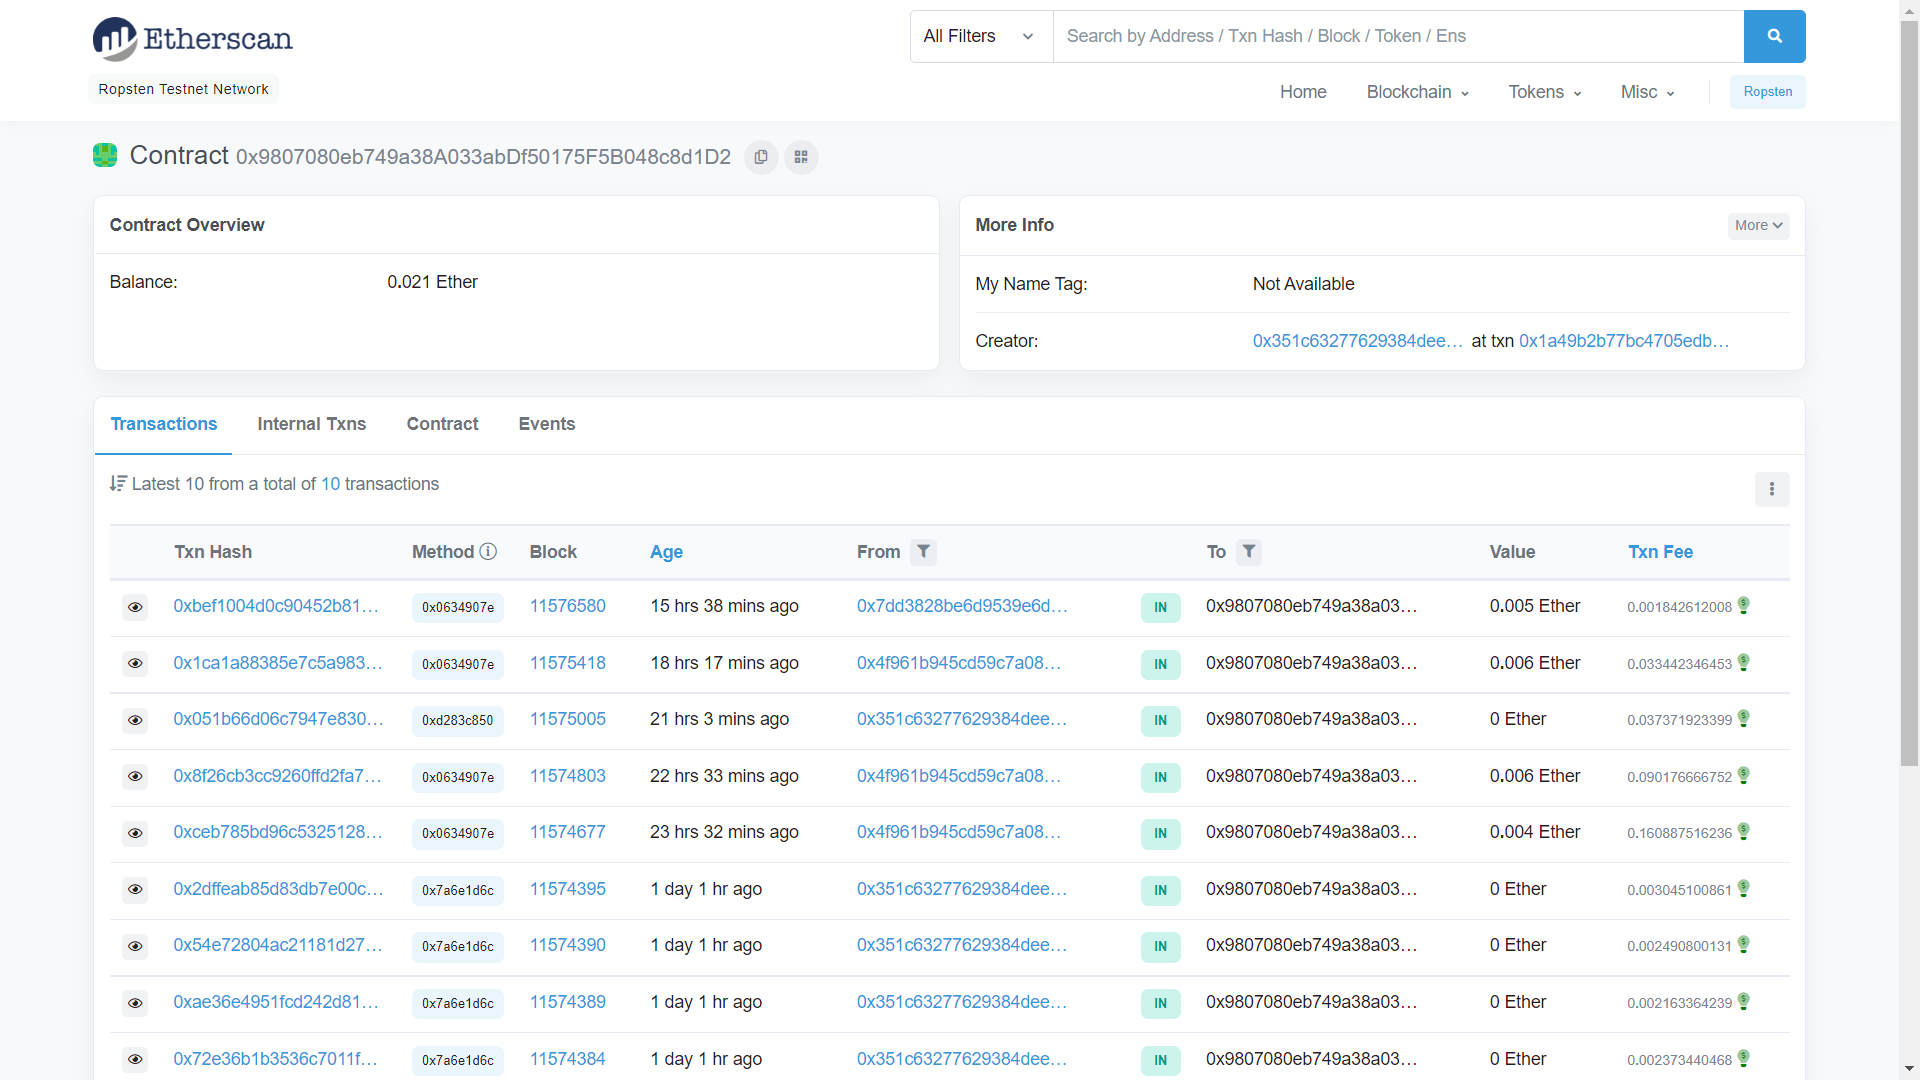
Task: Follow the Creator address link
Action: [1356, 341]
